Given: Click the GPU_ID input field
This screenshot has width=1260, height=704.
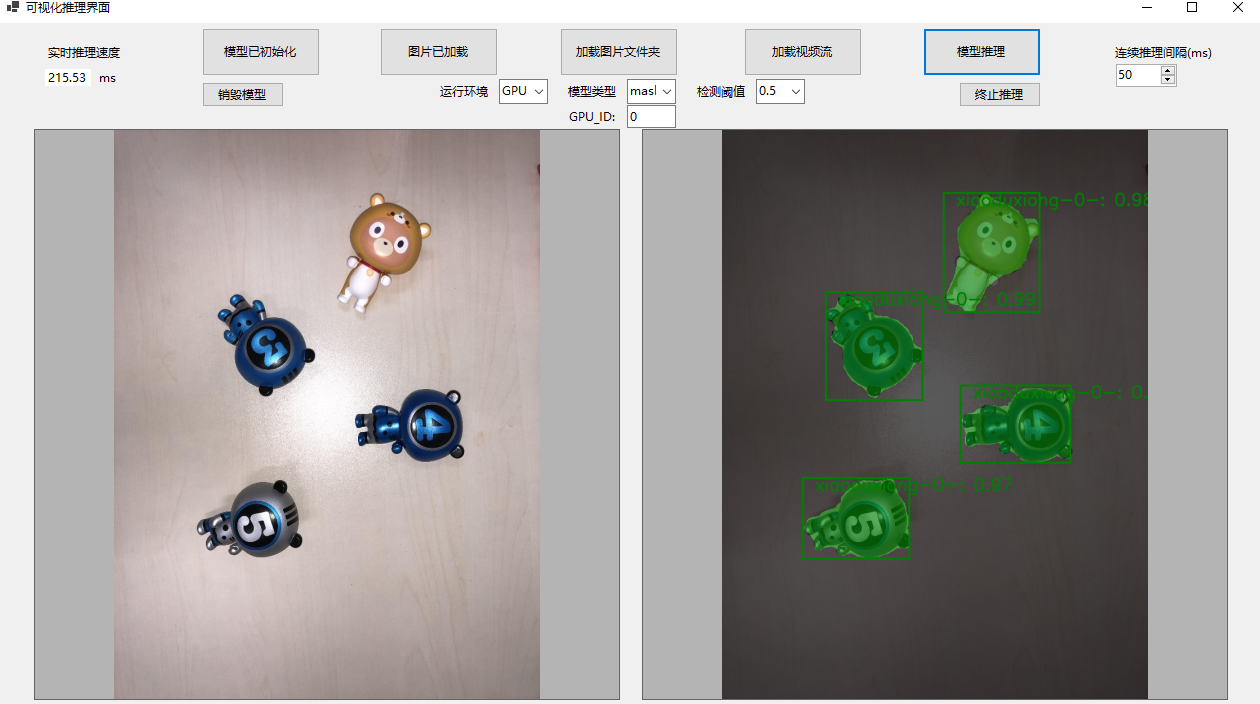Looking at the screenshot, I should tap(651, 117).
